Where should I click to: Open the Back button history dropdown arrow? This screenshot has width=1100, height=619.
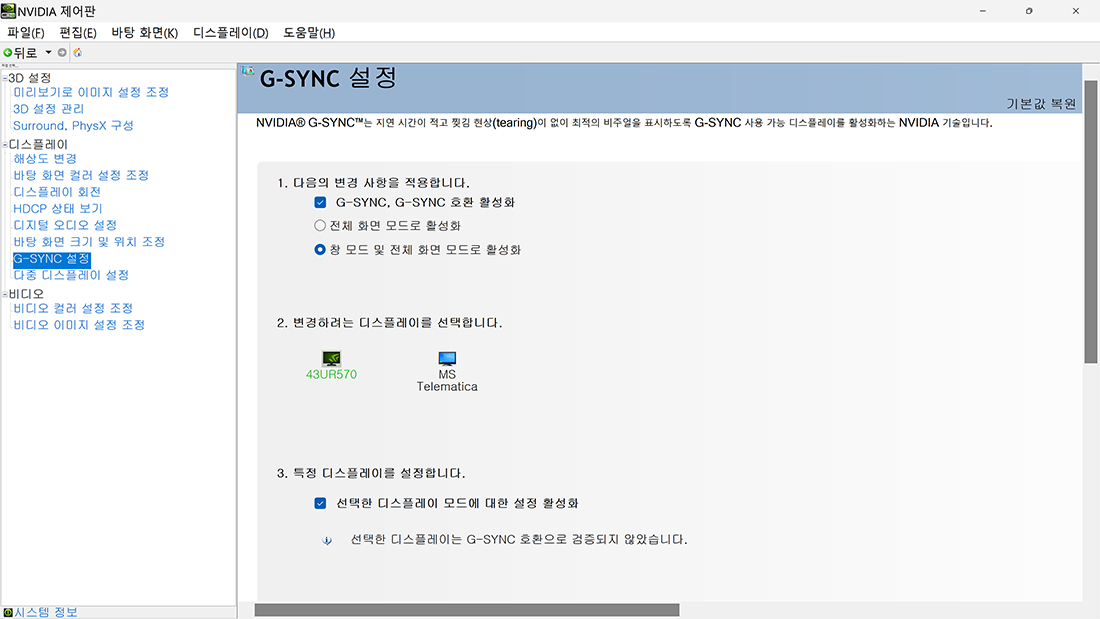(48, 53)
